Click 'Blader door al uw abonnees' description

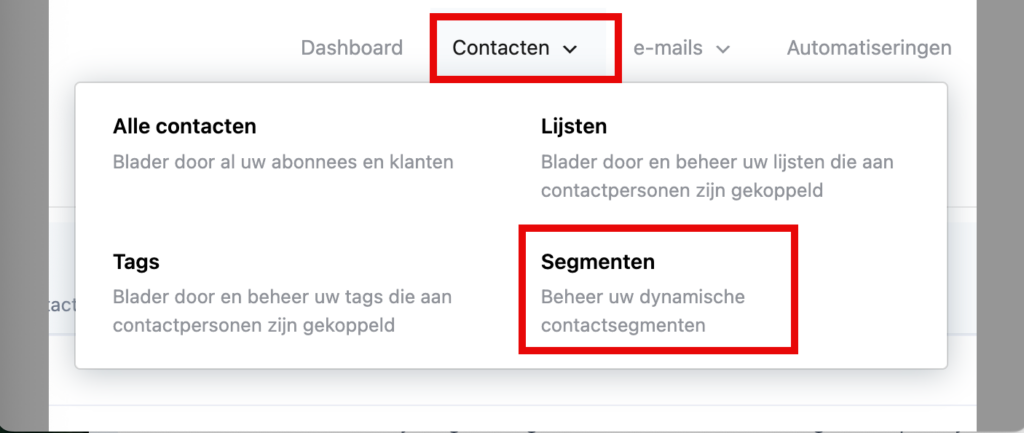[283, 161]
